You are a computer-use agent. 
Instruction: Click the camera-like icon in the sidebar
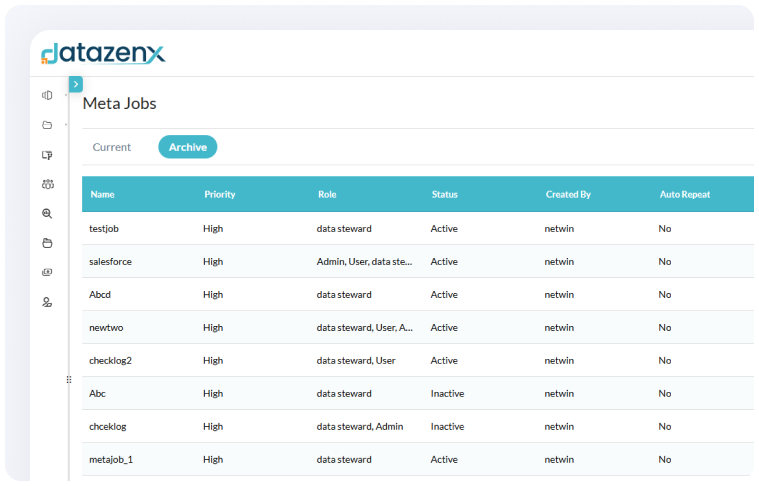47,272
